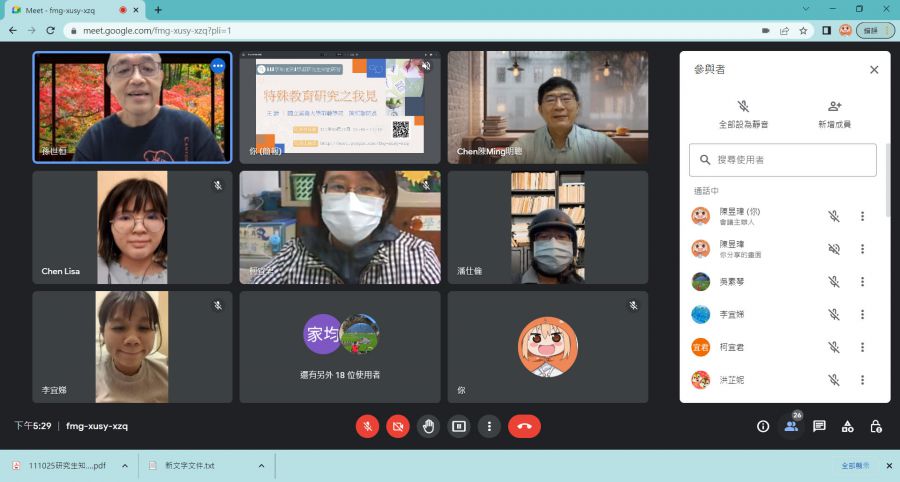The image size is (900, 482).
Task: Click the present screen button
Action: [459, 426]
